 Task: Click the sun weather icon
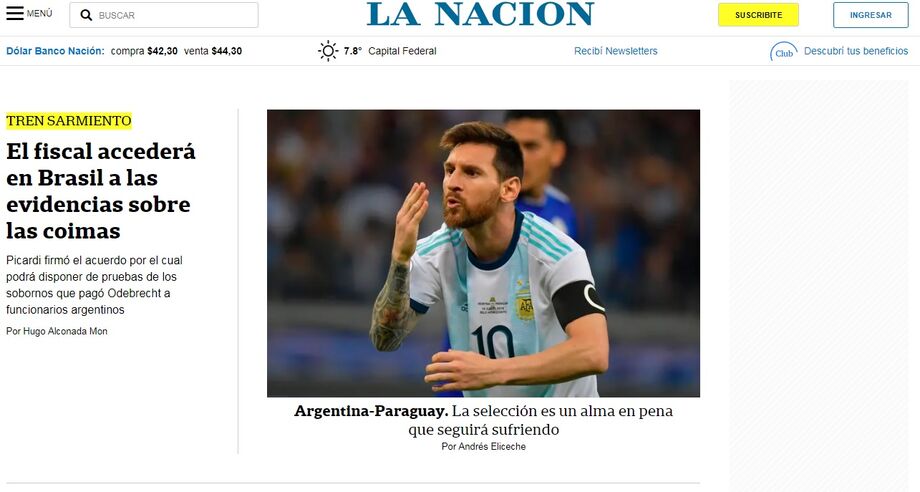coord(328,51)
